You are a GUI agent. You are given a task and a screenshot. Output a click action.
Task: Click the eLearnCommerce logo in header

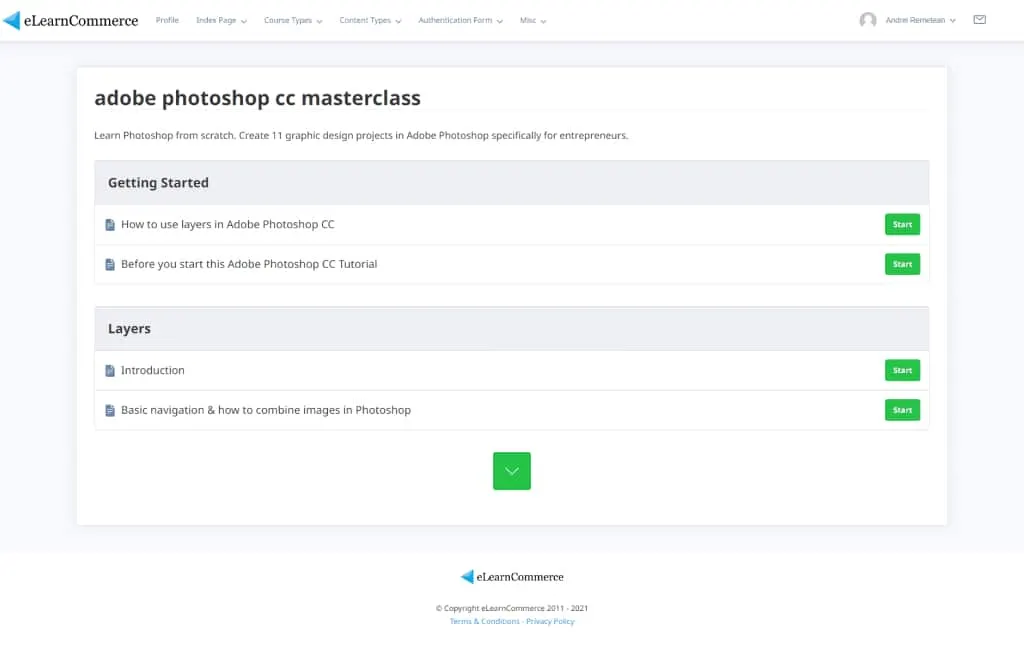pyautogui.click(x=71, y=20)
